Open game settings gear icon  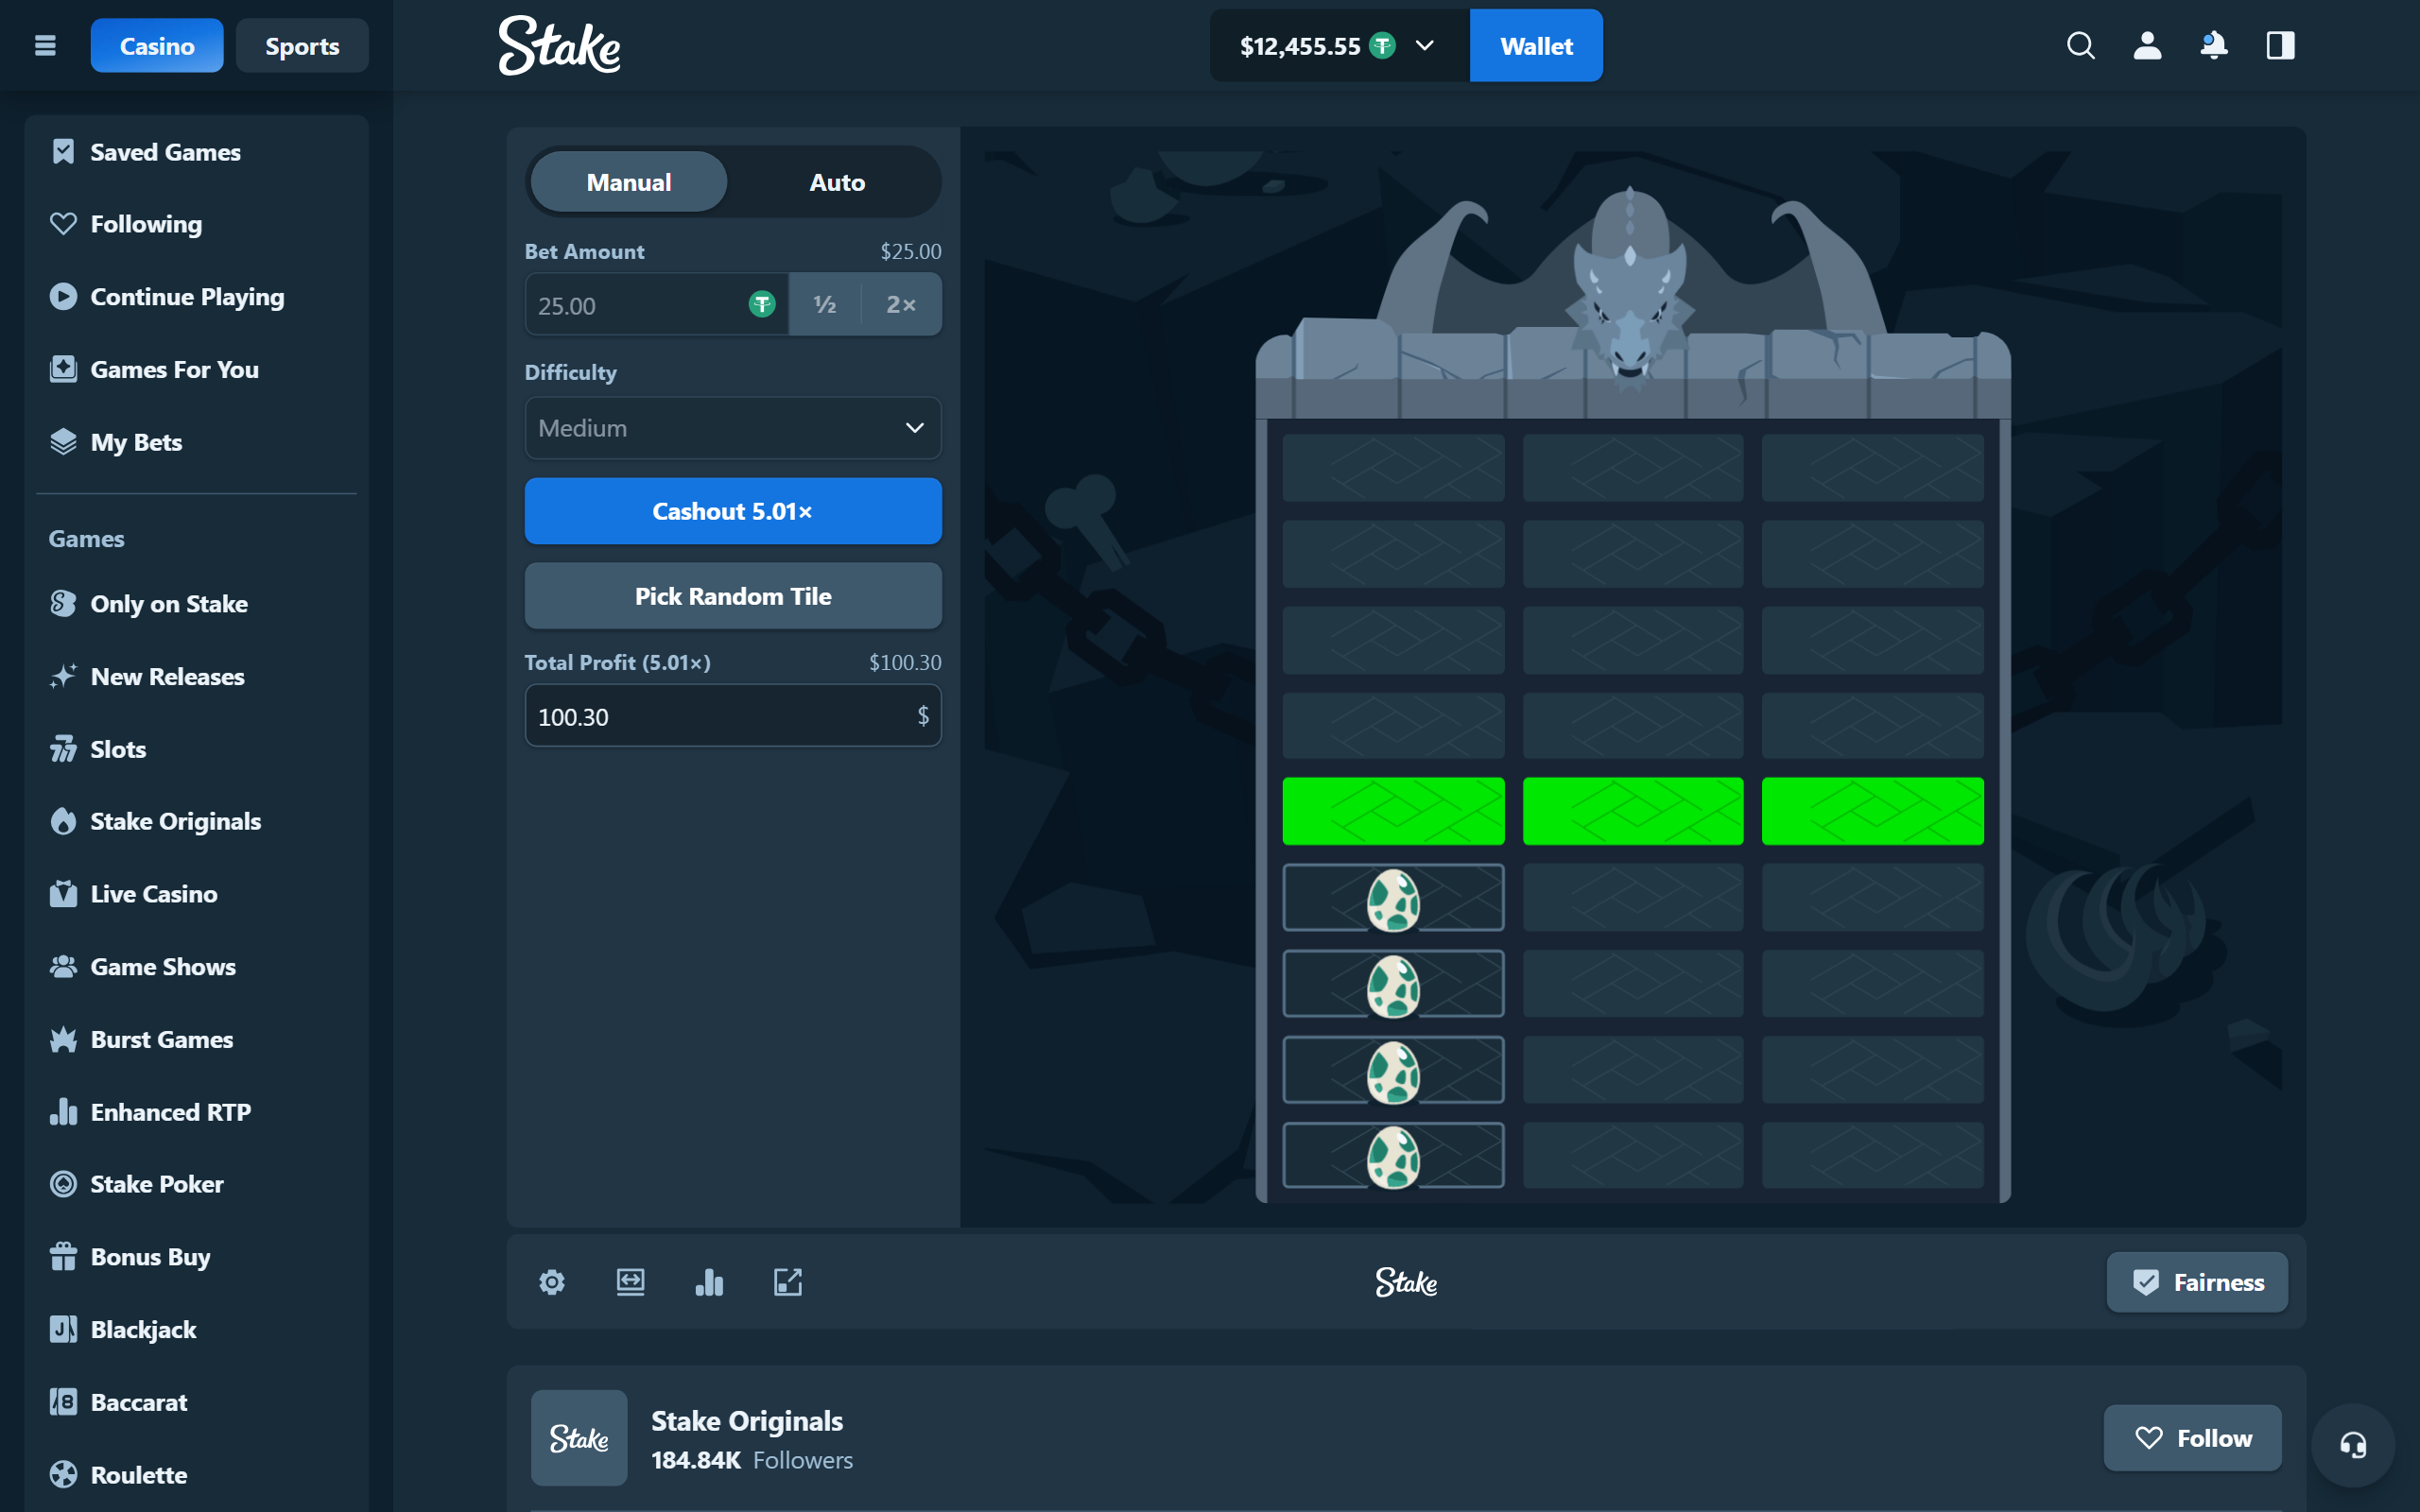(552, 1282)
